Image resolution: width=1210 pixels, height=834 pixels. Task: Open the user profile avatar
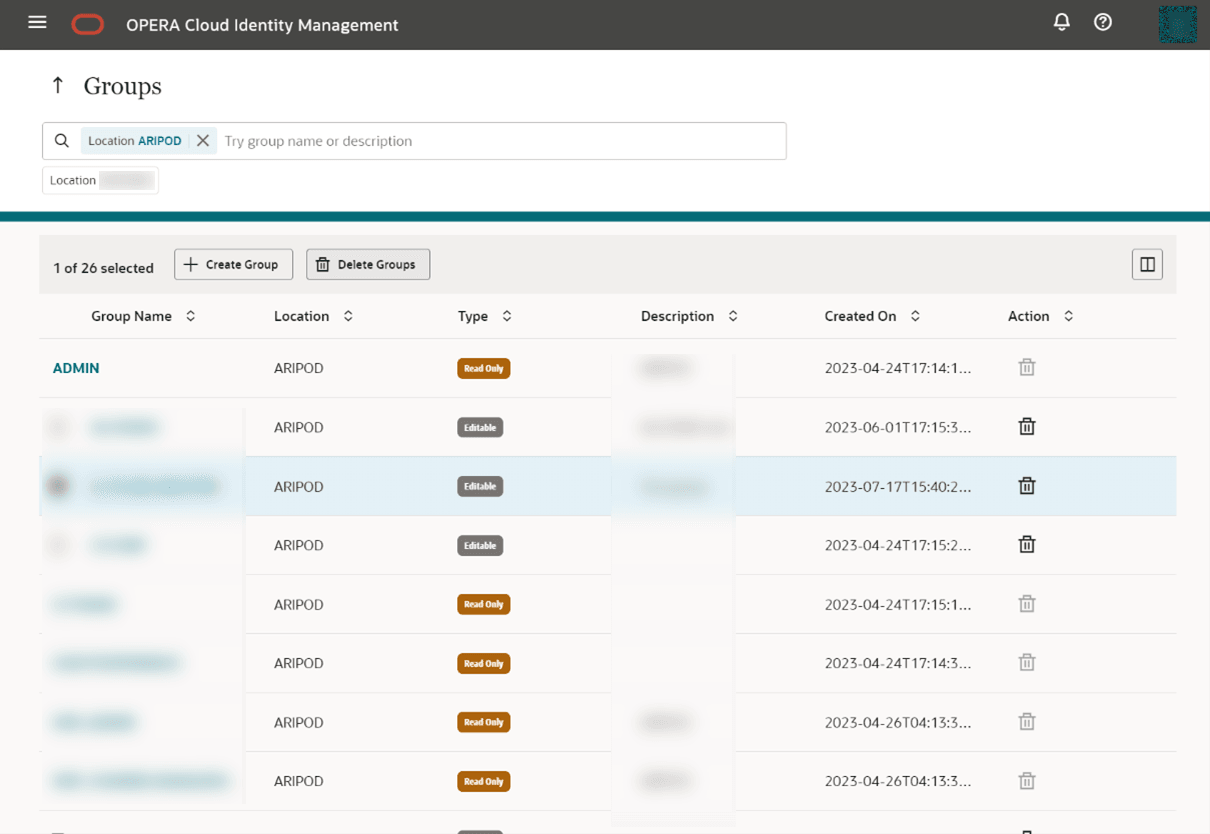[1177, 24]
